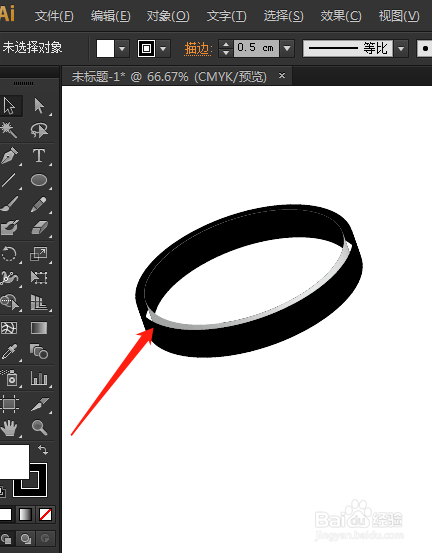
Task: Select the Zoom tool
Action: click(x=39, y=428)
